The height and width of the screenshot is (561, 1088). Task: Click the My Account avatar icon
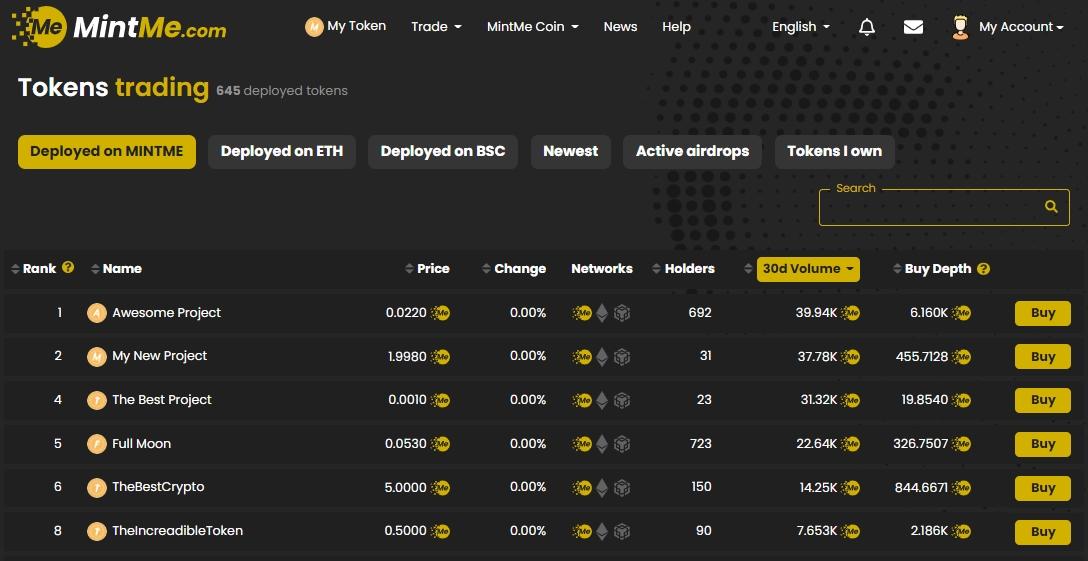point(960,27)
